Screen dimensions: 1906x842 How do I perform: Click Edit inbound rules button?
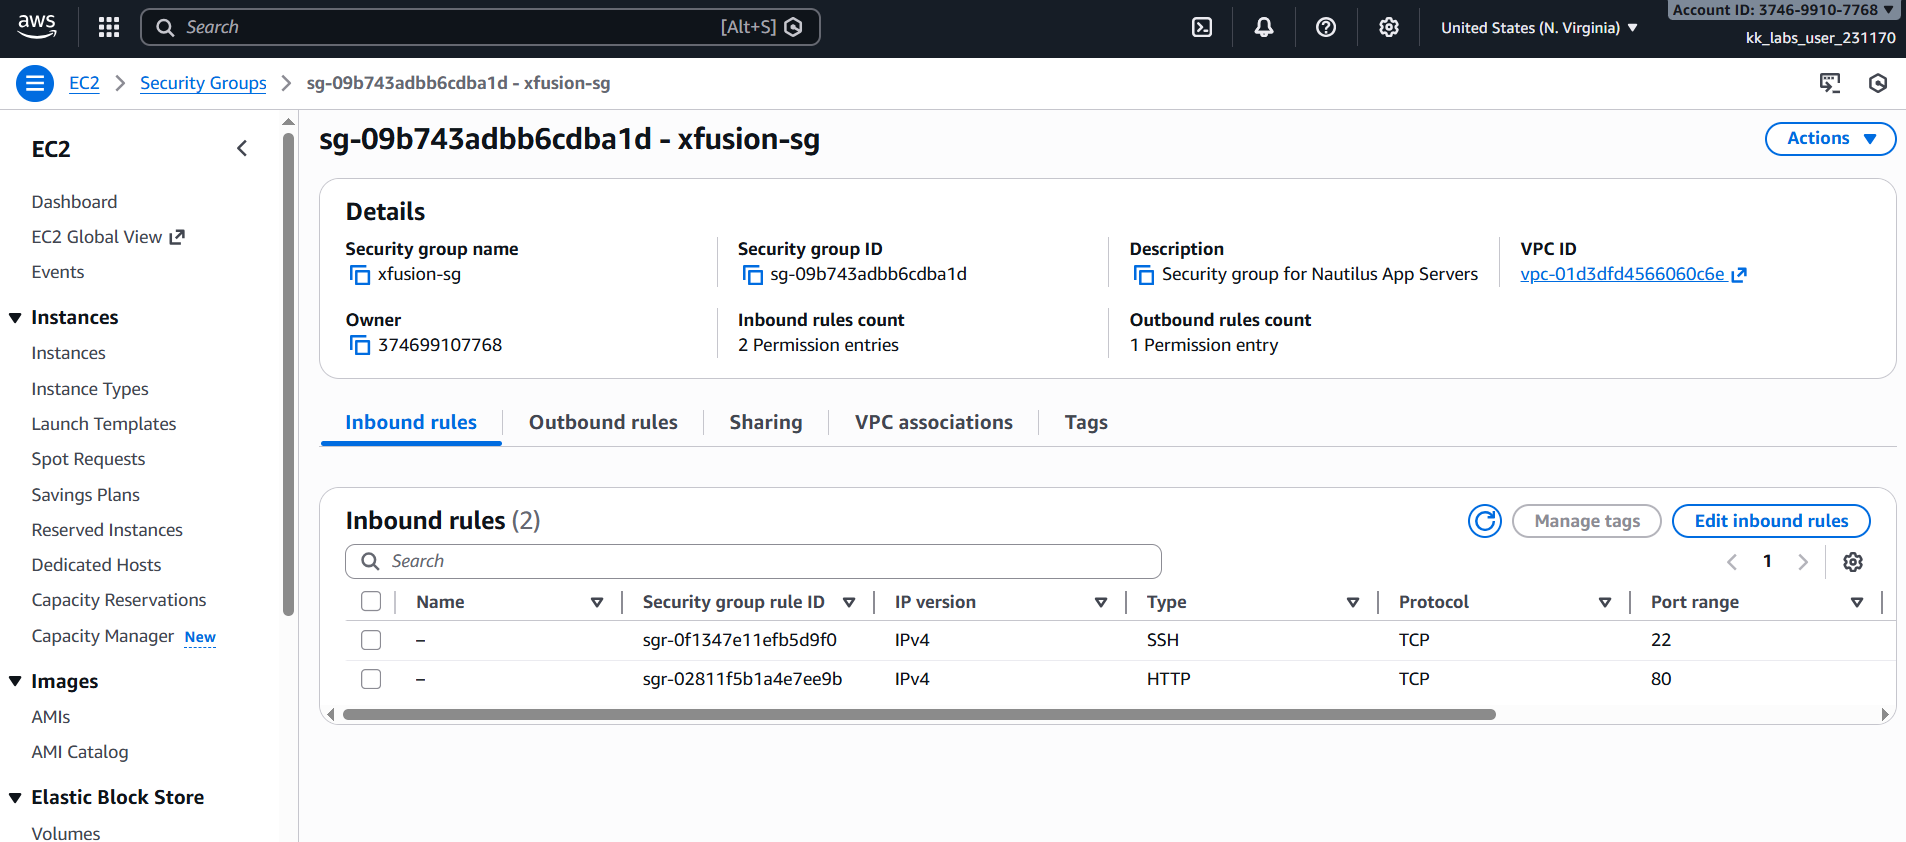(x=1771, y=521)
